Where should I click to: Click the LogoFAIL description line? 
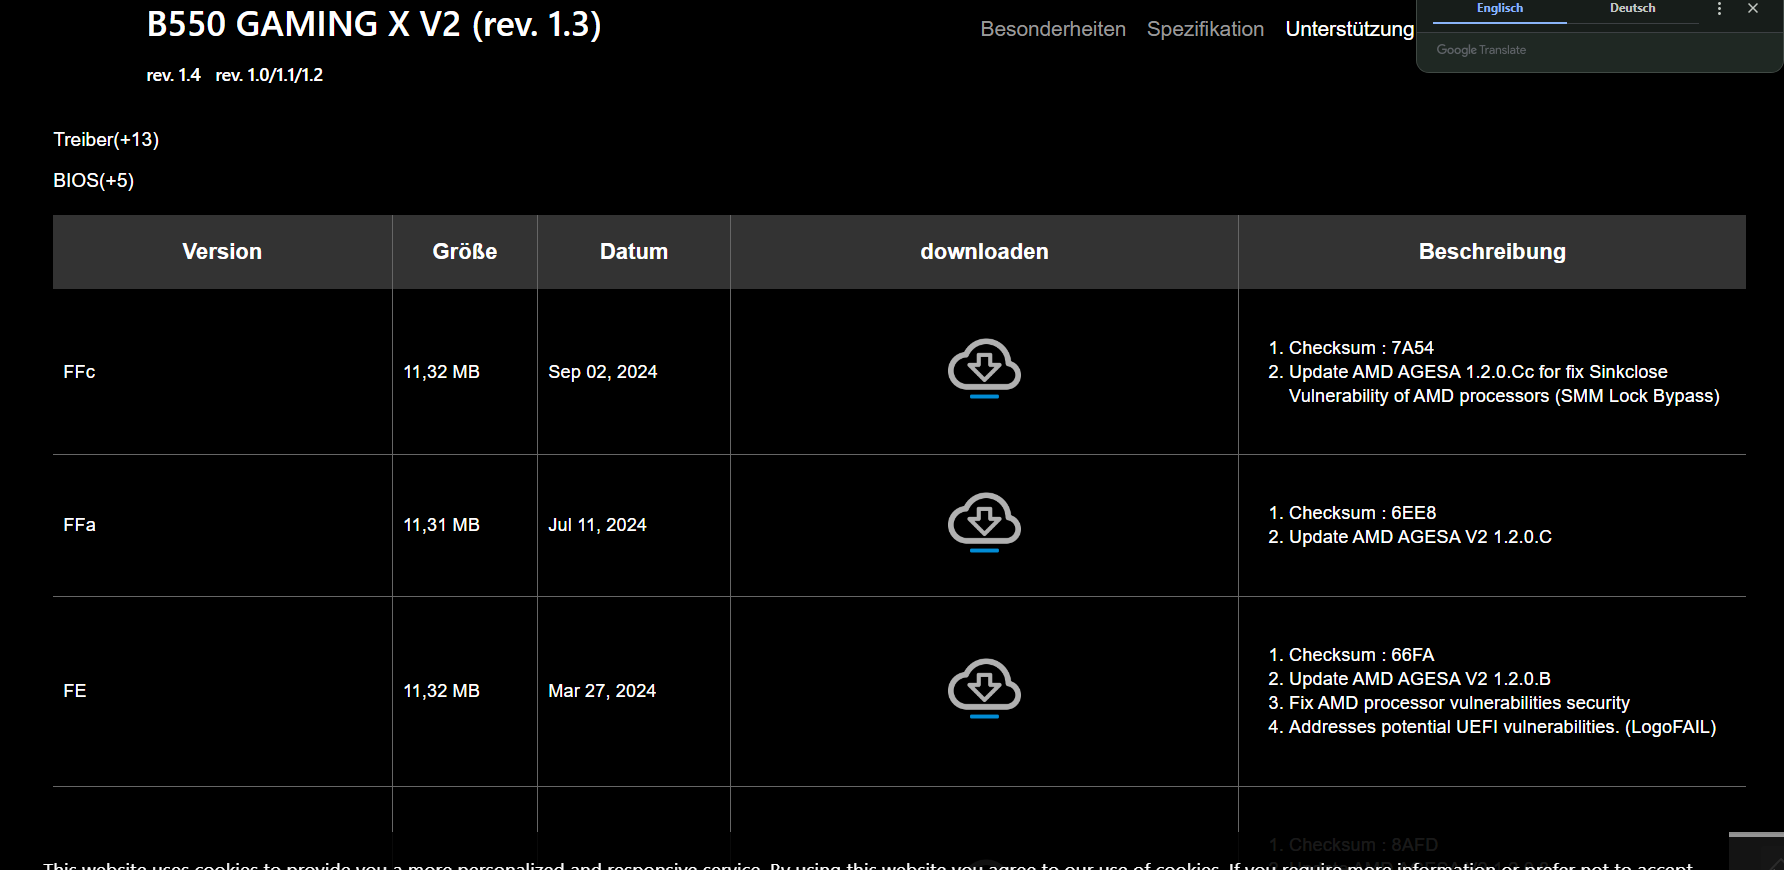coord(1502,727)
